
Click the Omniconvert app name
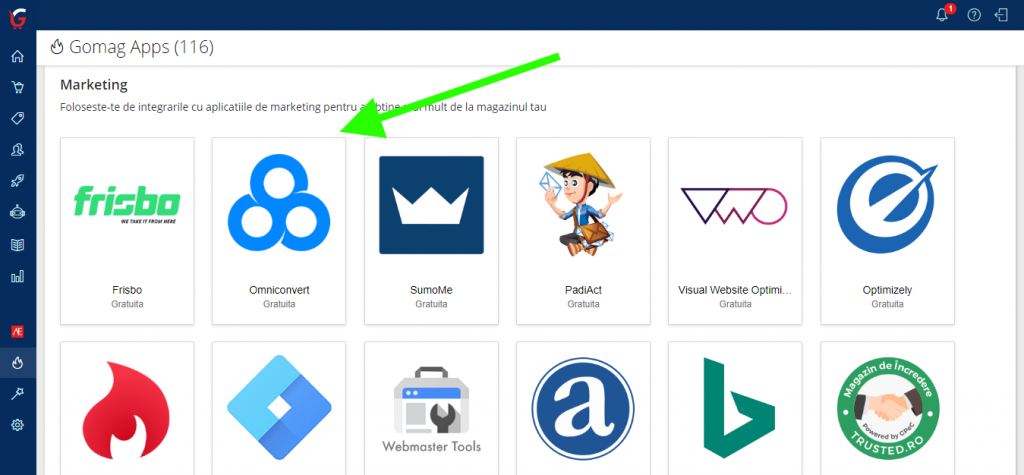click(x=279, y=290)
